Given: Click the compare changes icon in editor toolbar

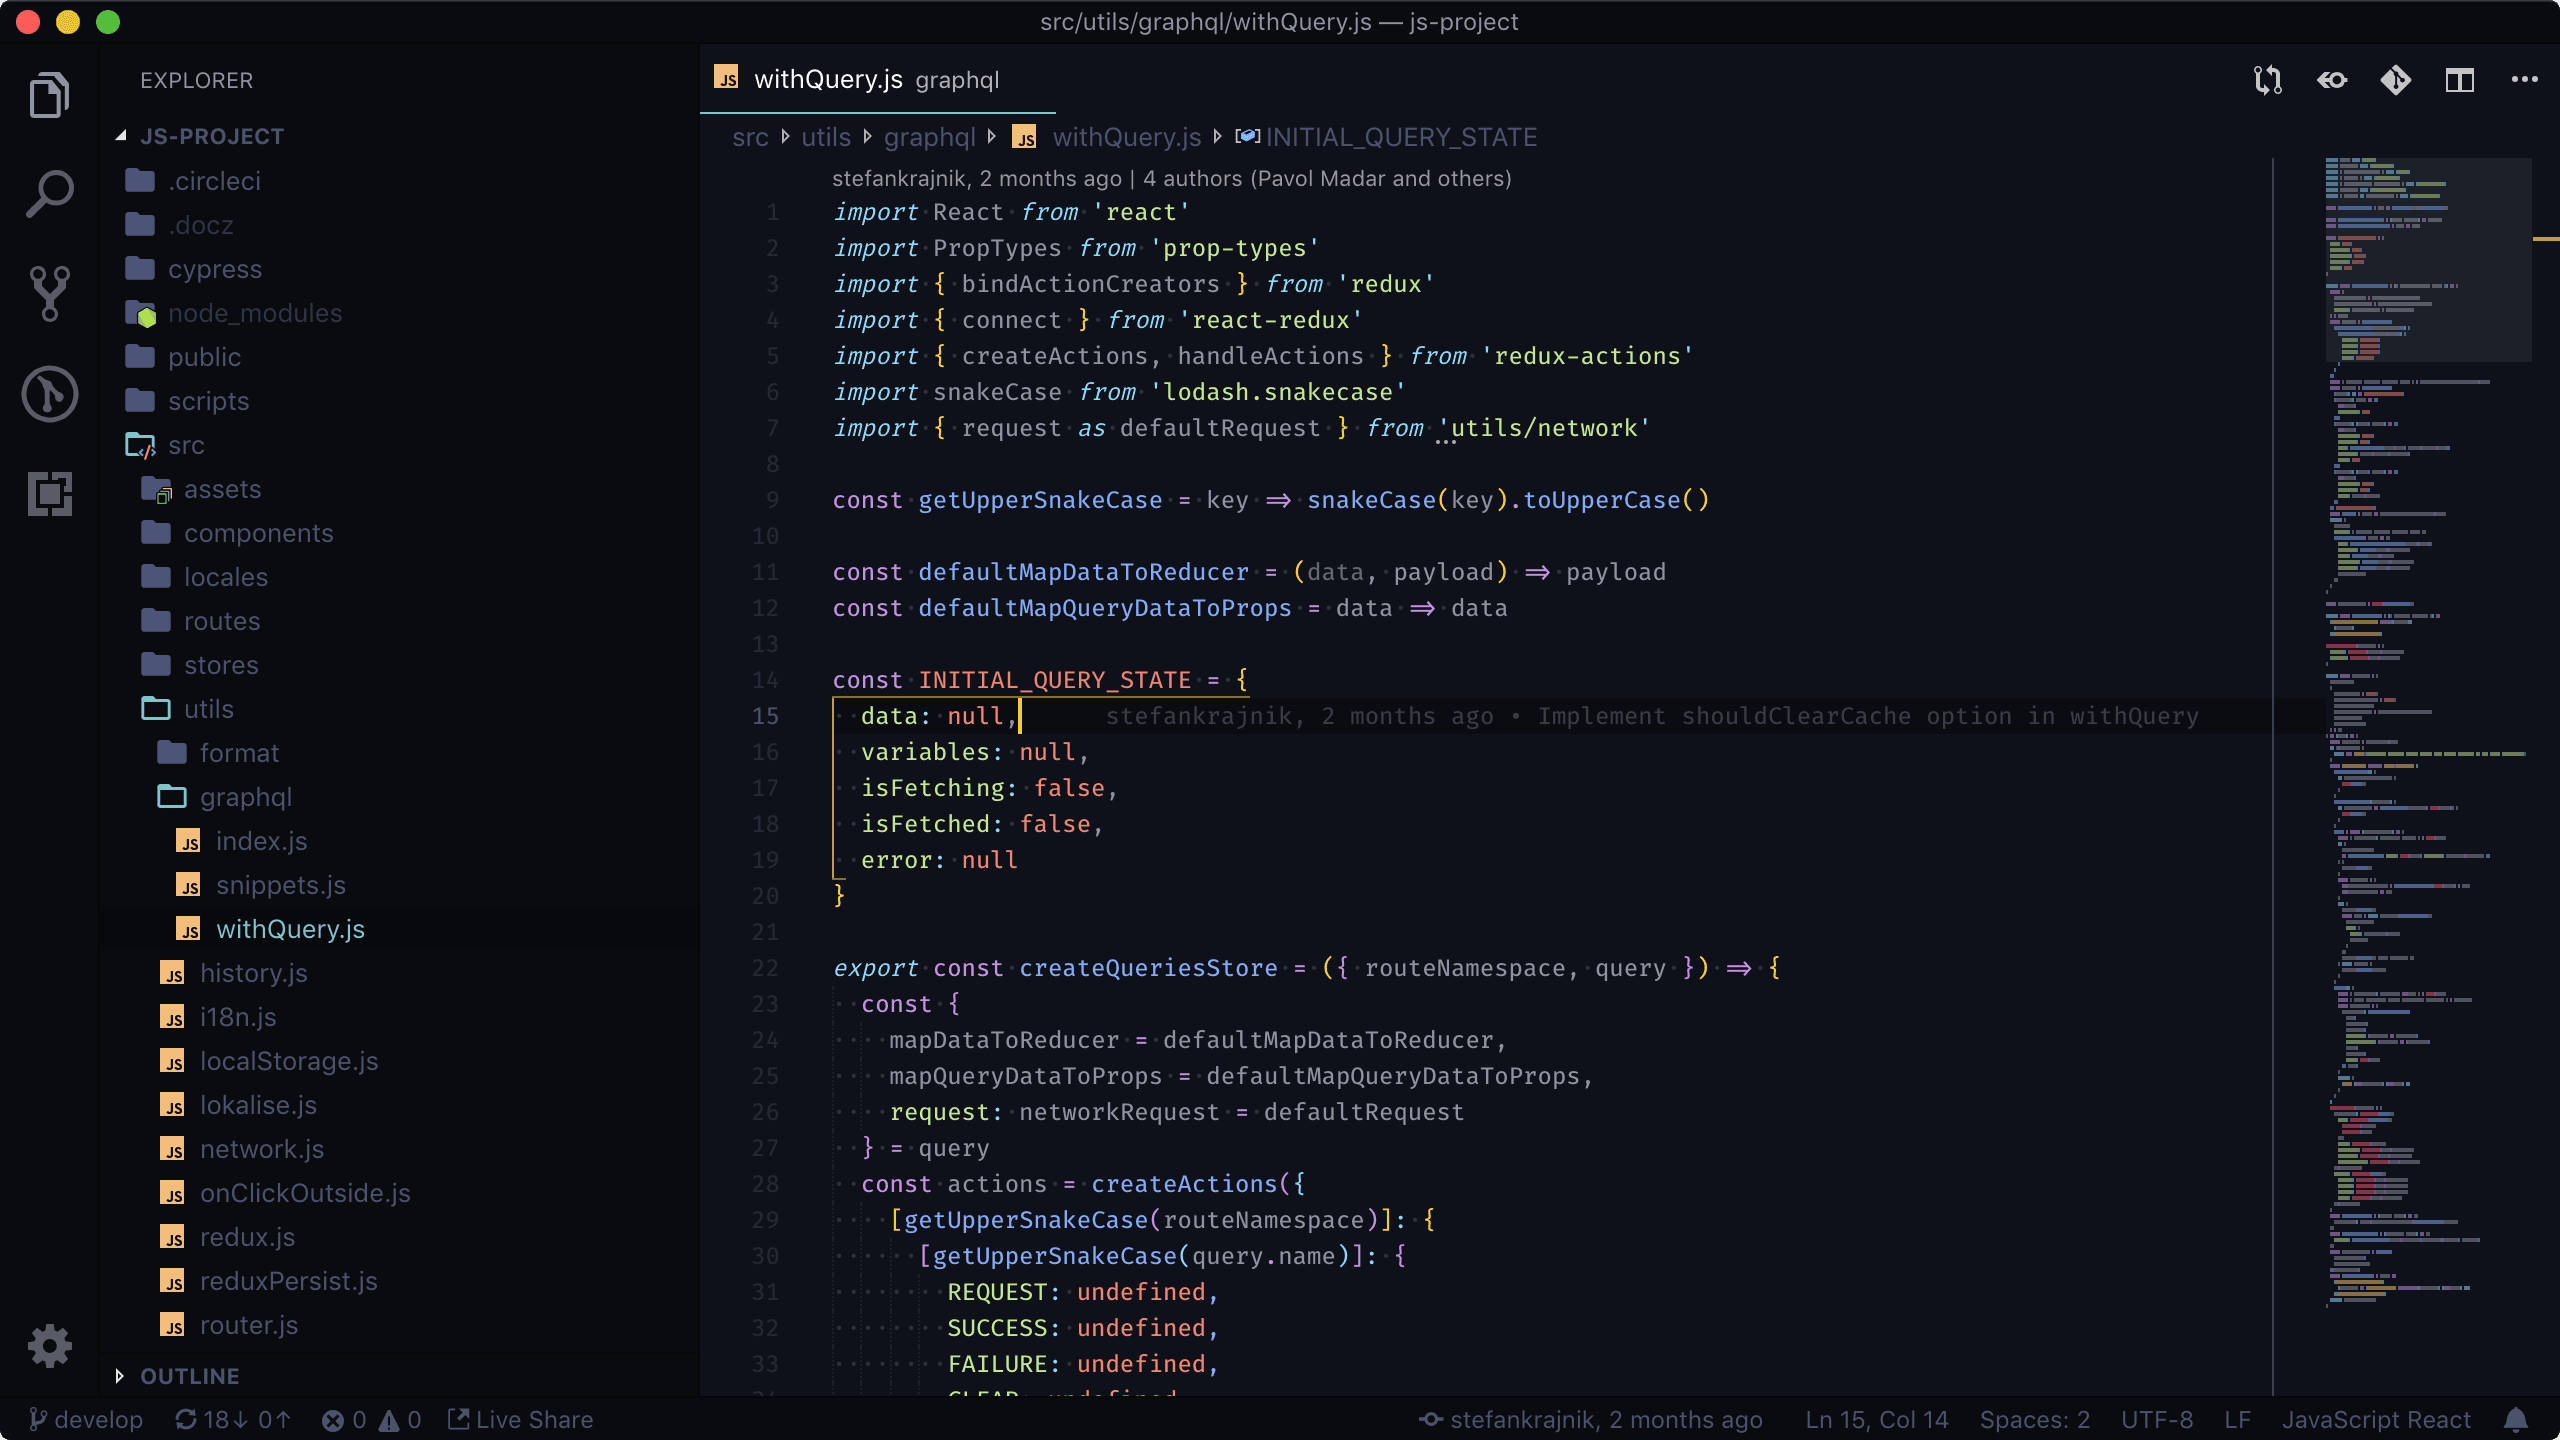Looking at the screenshot, I should [x=2268, y=80].
